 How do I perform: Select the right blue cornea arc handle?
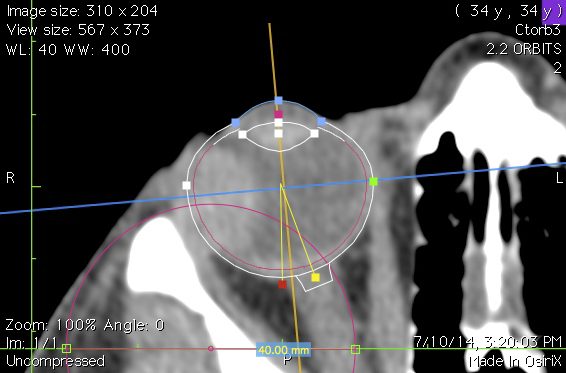click(x=321, y=121)
